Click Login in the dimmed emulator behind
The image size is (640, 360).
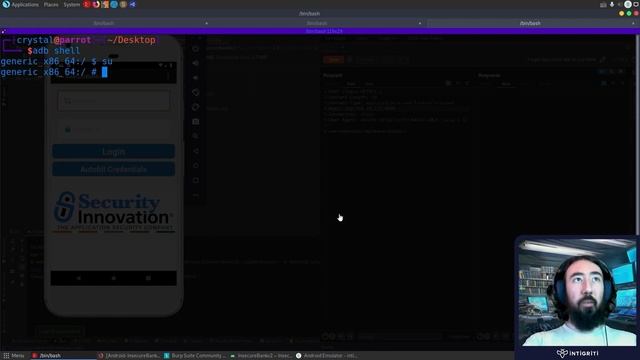click(113, 151)
